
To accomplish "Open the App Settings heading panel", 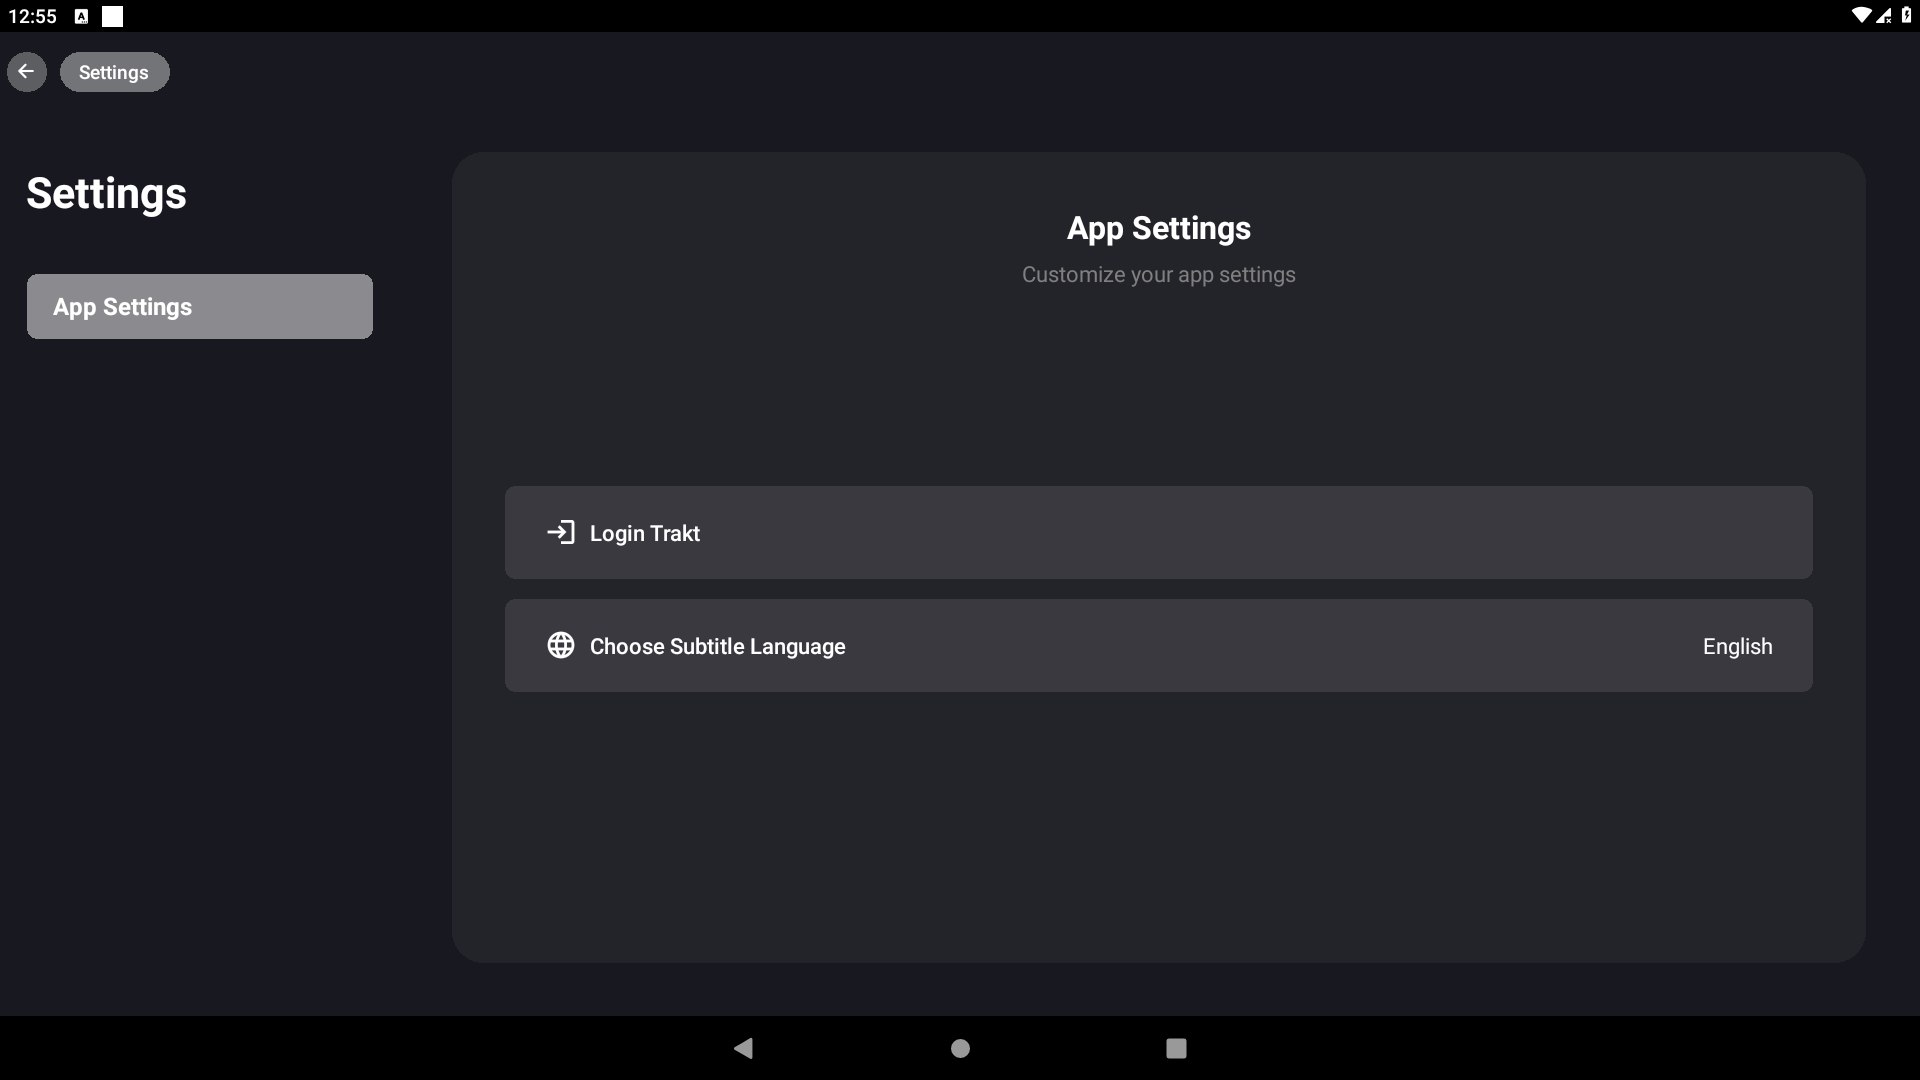I will [x=1157, y=227].
